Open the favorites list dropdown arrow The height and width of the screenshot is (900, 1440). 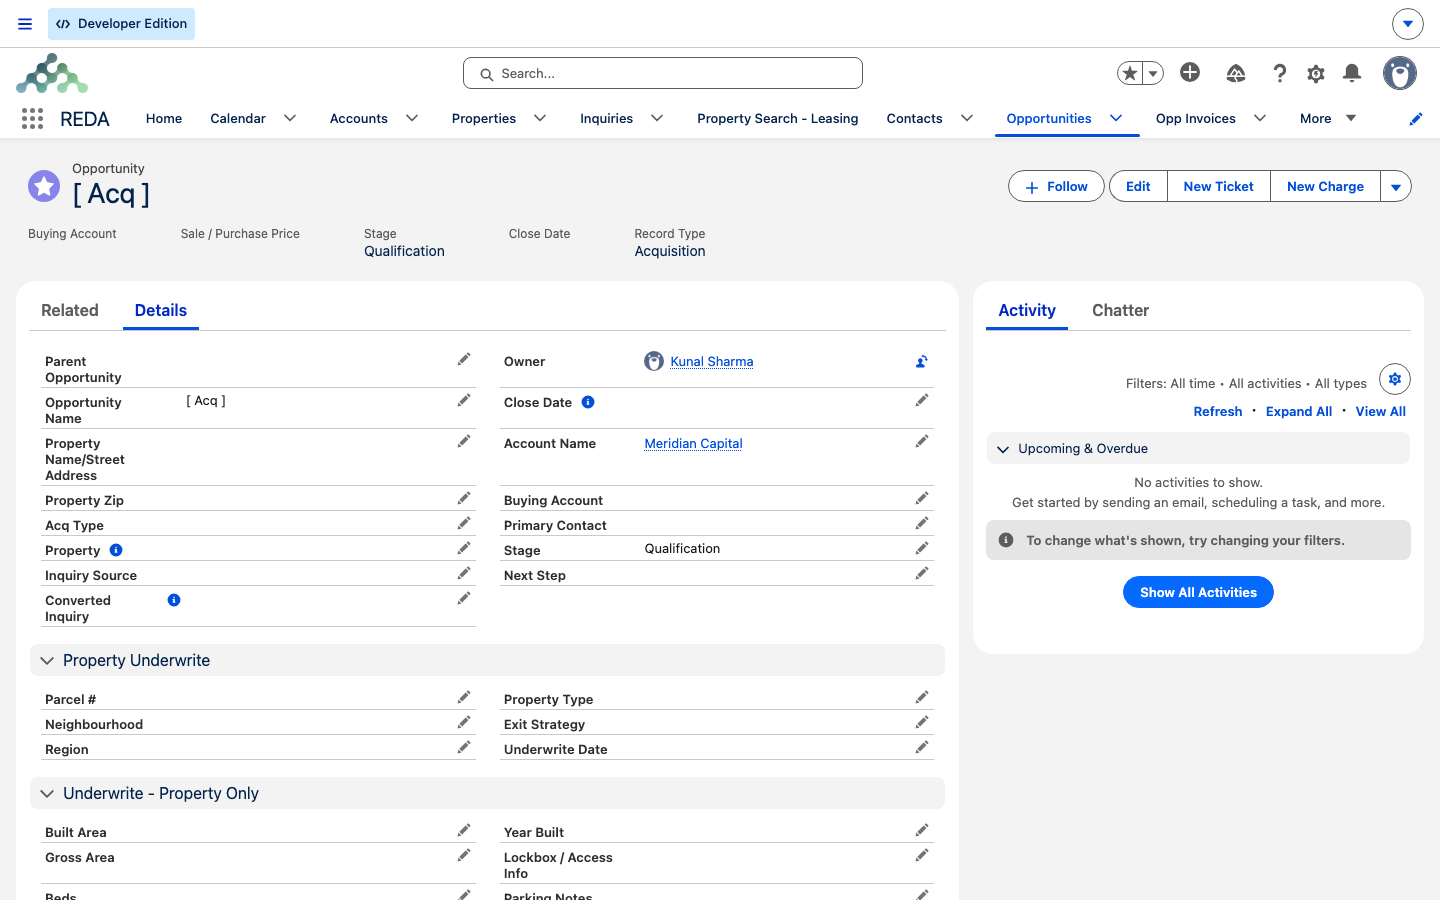pyautogui.click(x=1153, y=73)
